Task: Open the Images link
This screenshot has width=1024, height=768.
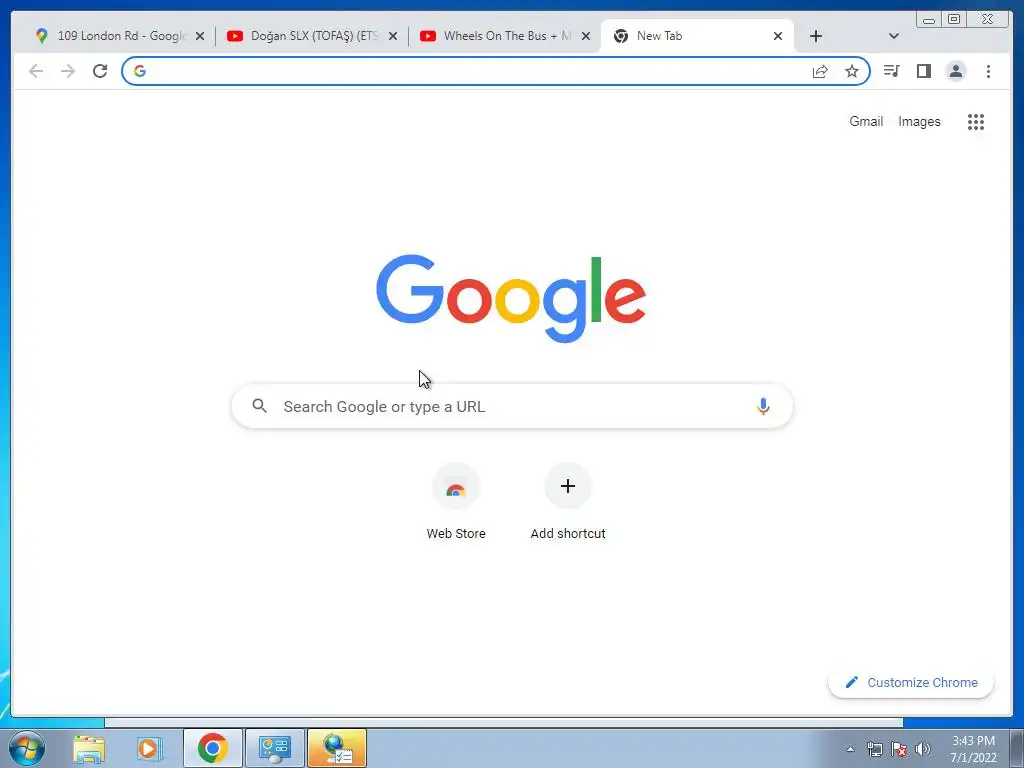Action: point(919,121)
